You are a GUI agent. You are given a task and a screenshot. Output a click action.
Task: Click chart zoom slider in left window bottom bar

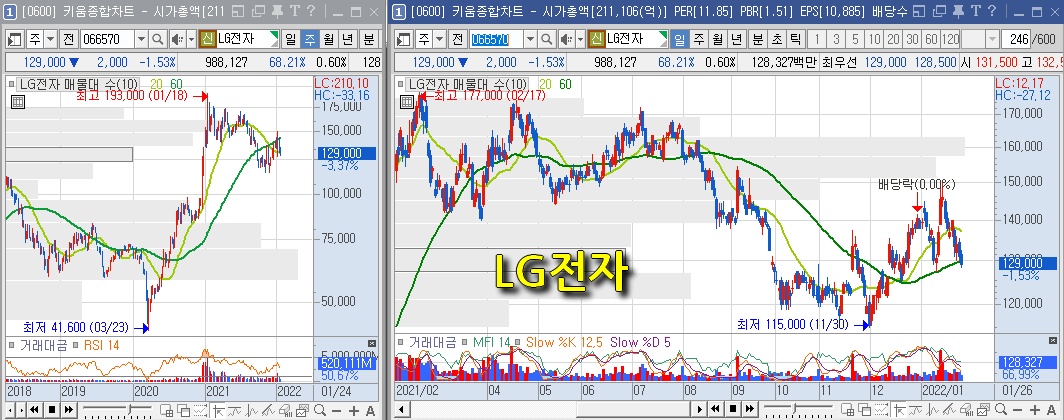[x=117, y=409]
